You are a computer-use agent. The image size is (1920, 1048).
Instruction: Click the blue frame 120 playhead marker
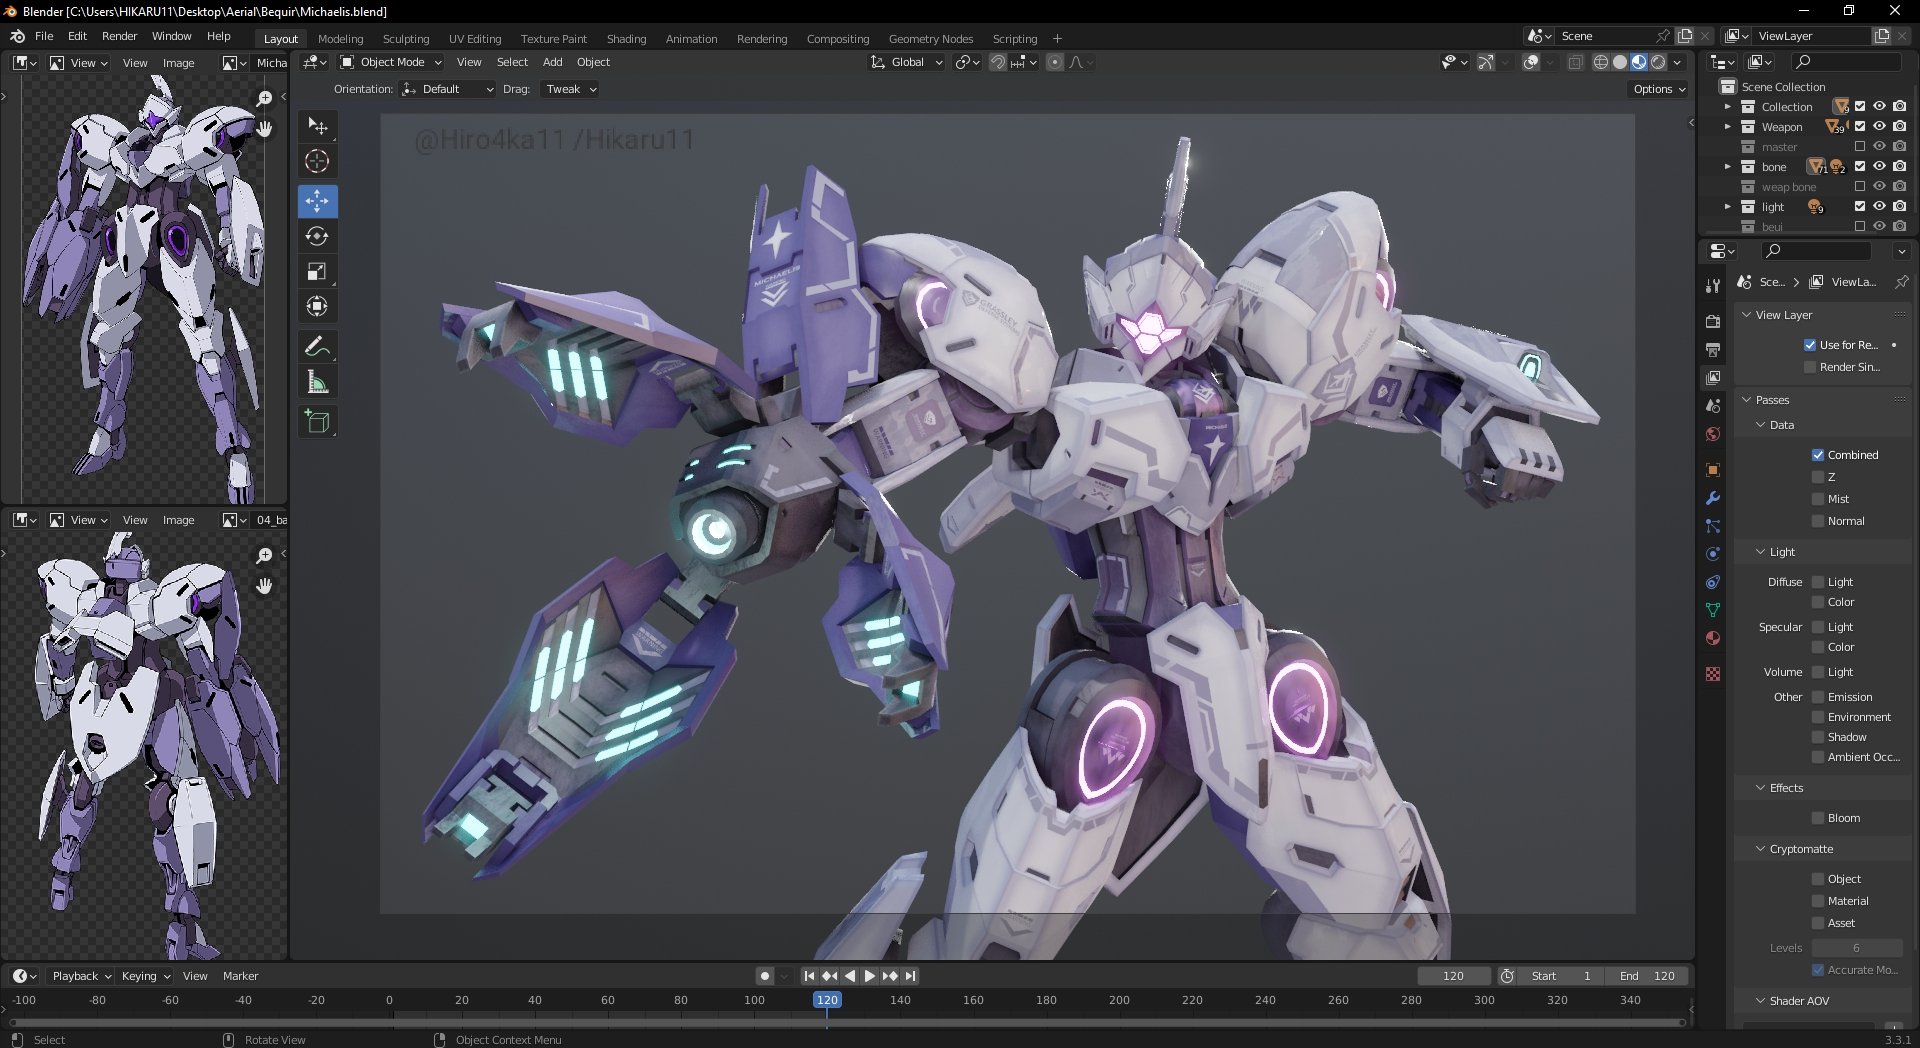827,1000
